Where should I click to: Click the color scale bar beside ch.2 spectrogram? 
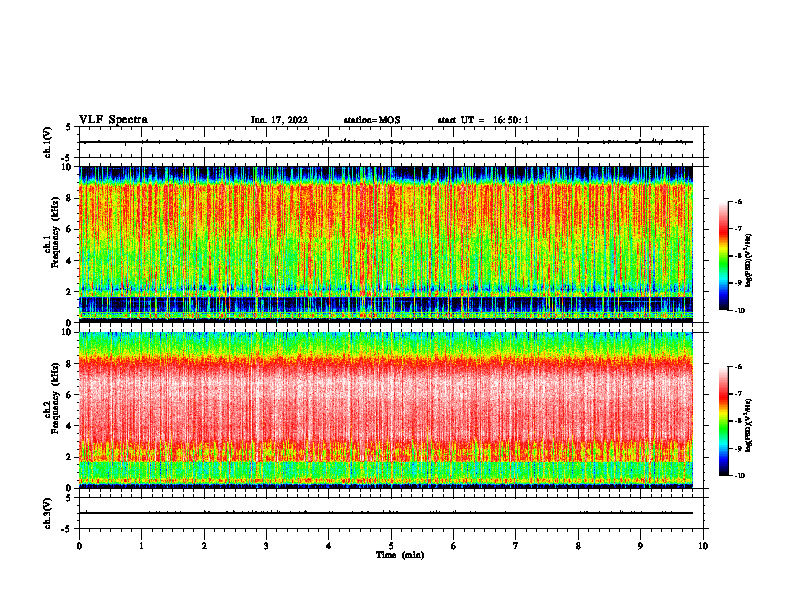pos(724,421)
